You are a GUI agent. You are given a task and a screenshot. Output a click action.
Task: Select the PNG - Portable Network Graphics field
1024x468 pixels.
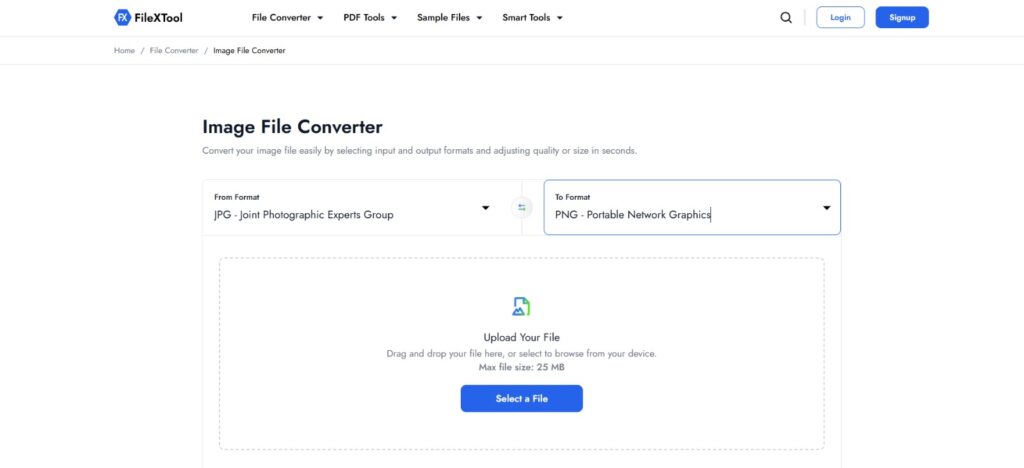click(632, 214)
